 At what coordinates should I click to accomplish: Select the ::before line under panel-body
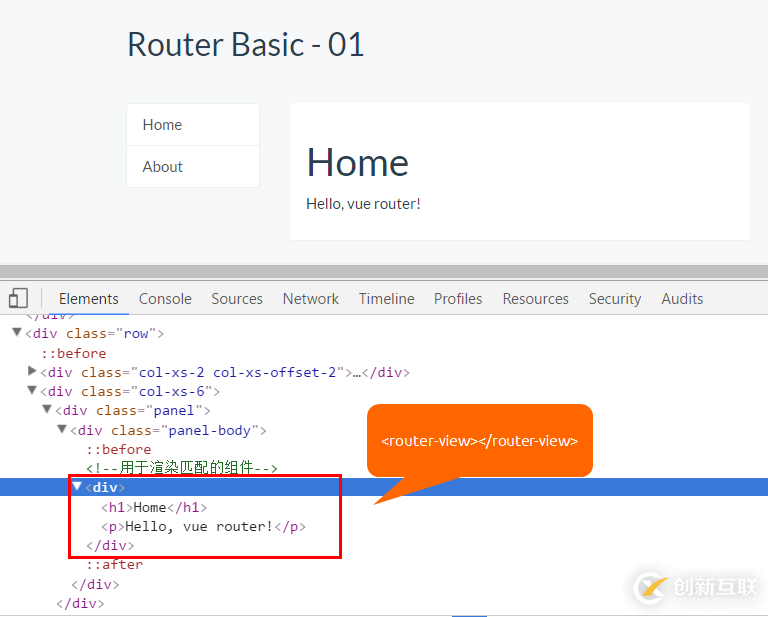(119, 450)
